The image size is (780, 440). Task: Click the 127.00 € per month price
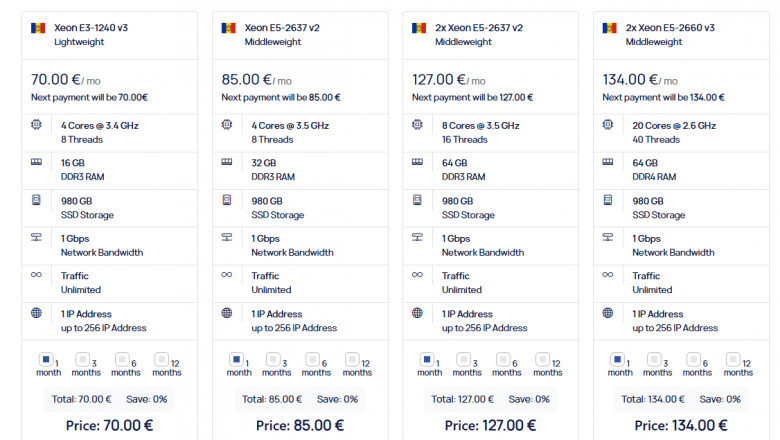449,80
